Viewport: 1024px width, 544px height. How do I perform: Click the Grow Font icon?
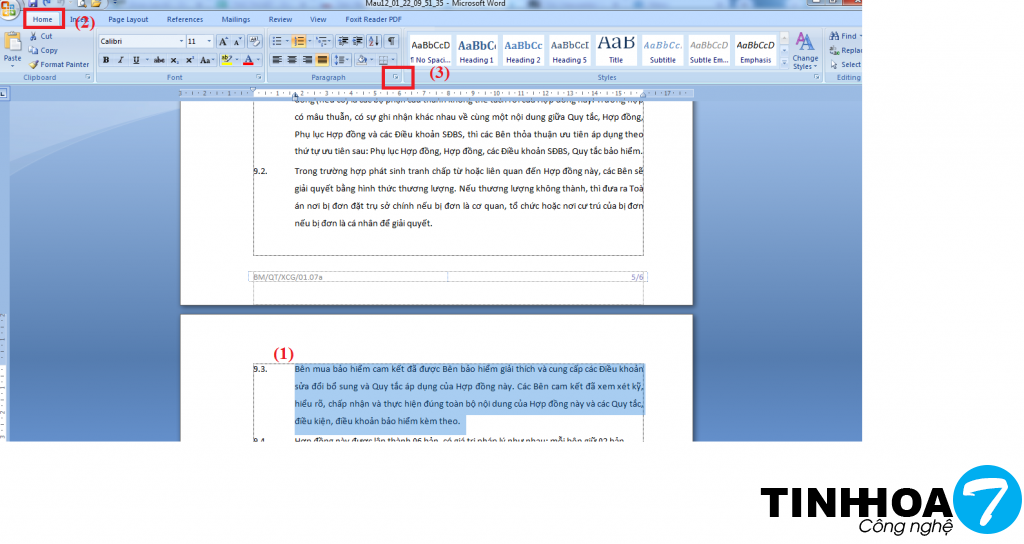[x=223, y=42]
